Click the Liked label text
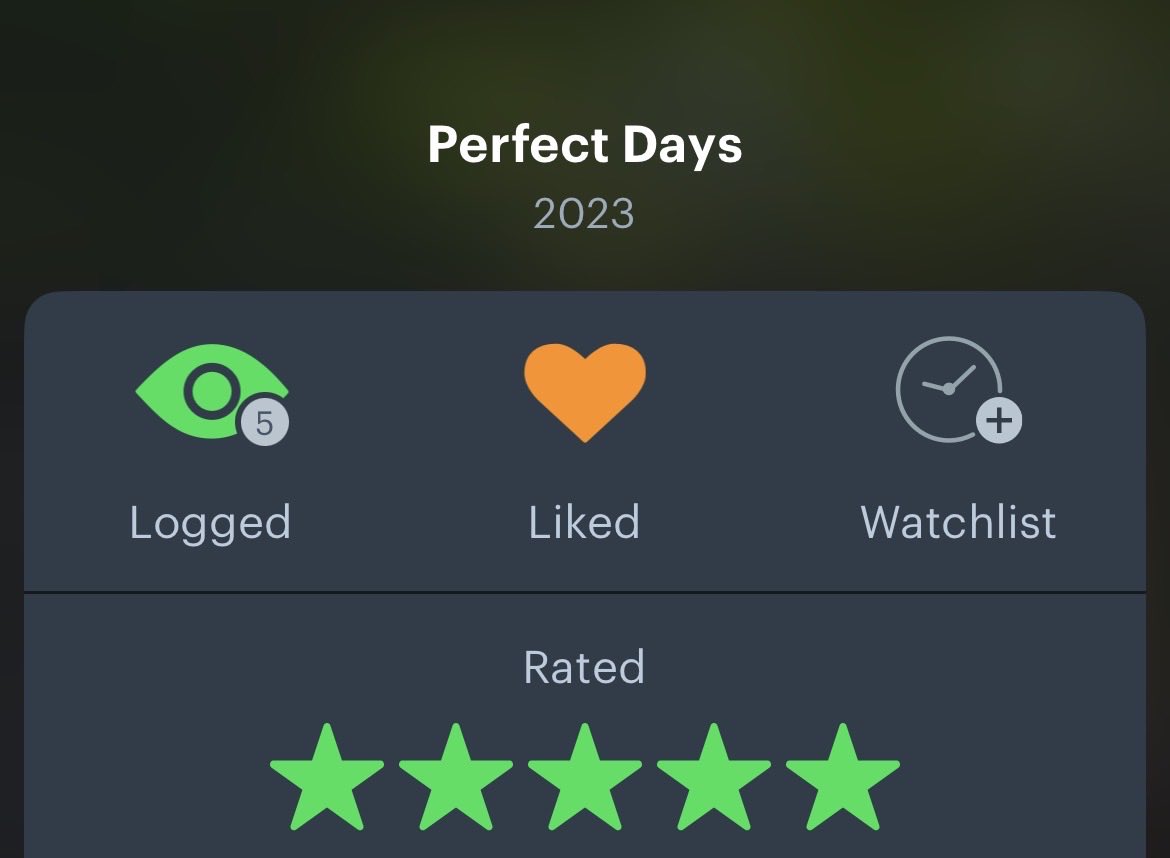Viewport: 1170px width, 858px height. 584,522
